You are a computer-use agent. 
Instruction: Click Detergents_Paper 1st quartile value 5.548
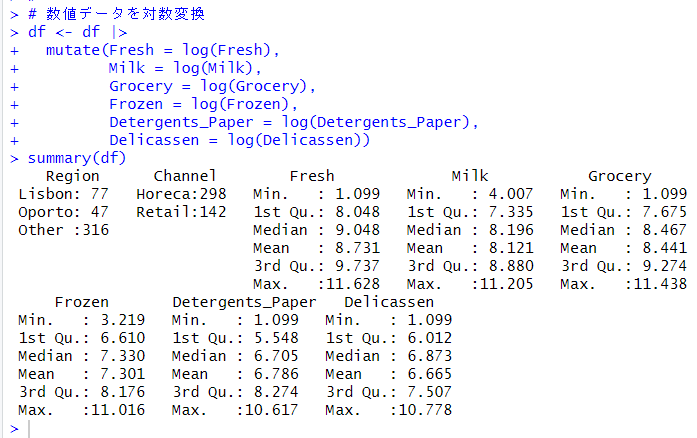pyautogui.click(x=276, y=338)
